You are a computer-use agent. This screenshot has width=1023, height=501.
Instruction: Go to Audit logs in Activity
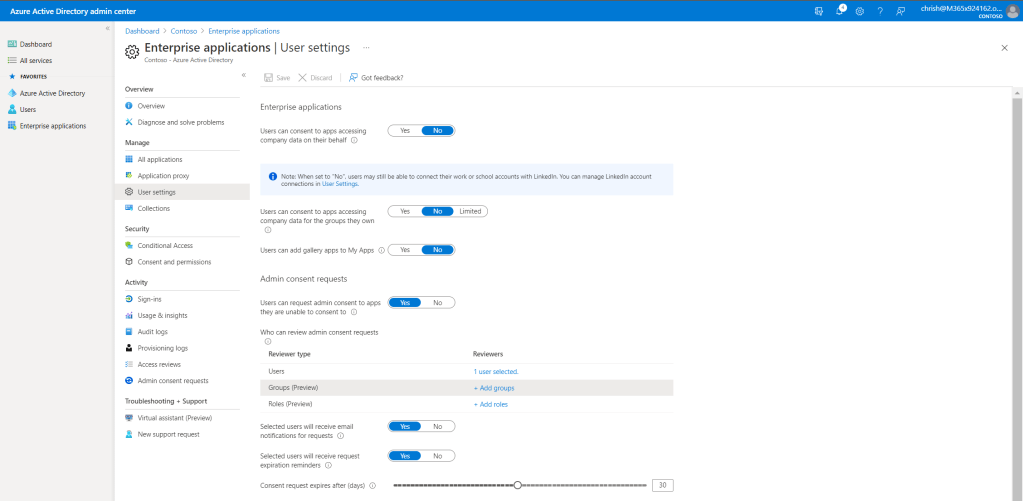(152, 331)
